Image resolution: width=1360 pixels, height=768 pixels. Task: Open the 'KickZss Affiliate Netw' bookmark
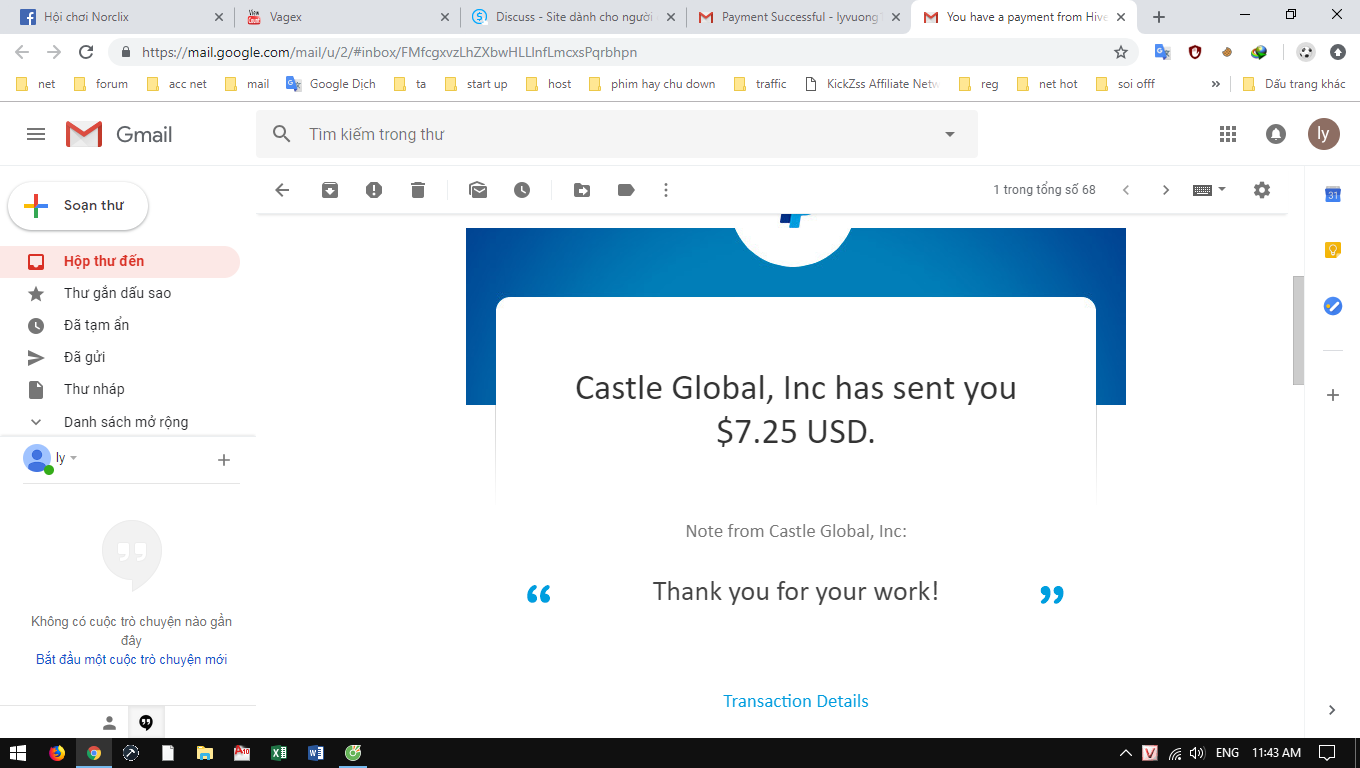click(x=872, y=84)
